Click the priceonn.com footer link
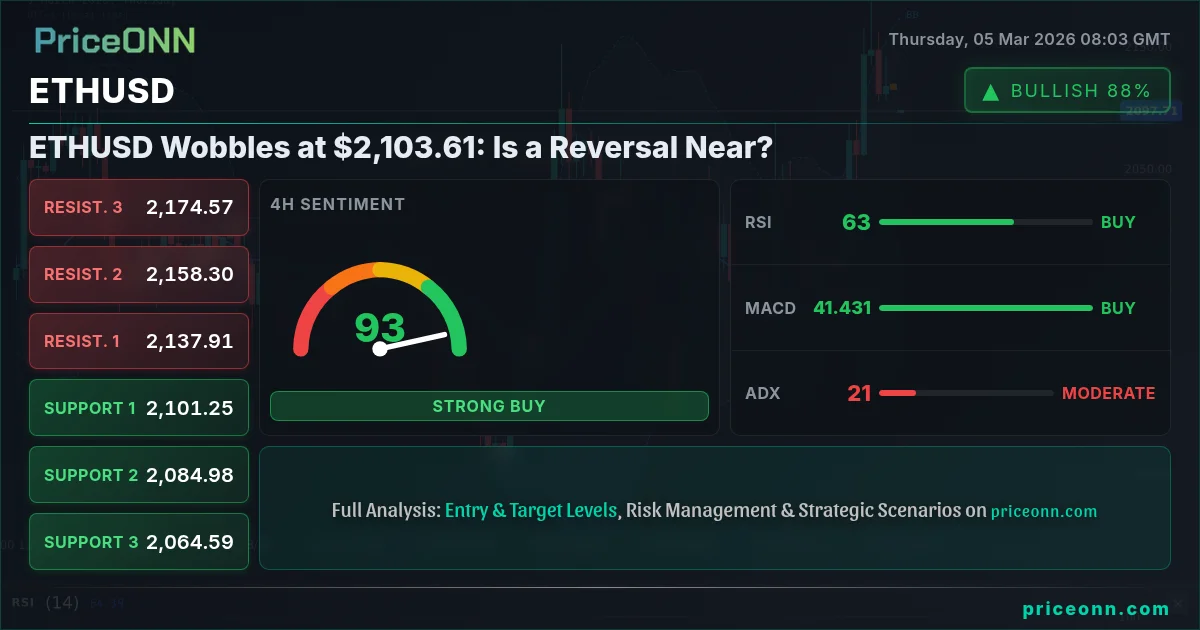Viewport: 1200px width, 630px height. pos(1096,608)
